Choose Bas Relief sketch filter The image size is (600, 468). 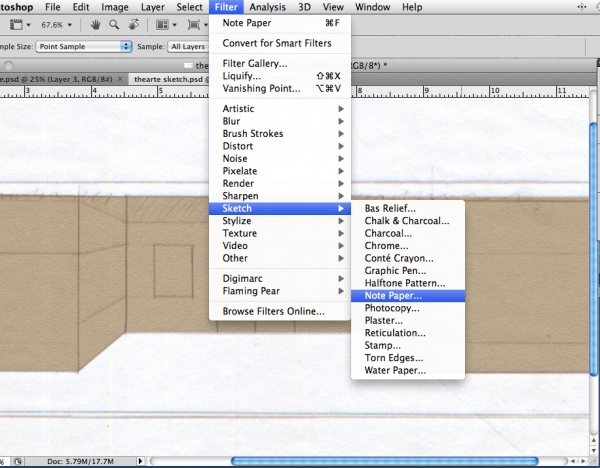(408, 209)
